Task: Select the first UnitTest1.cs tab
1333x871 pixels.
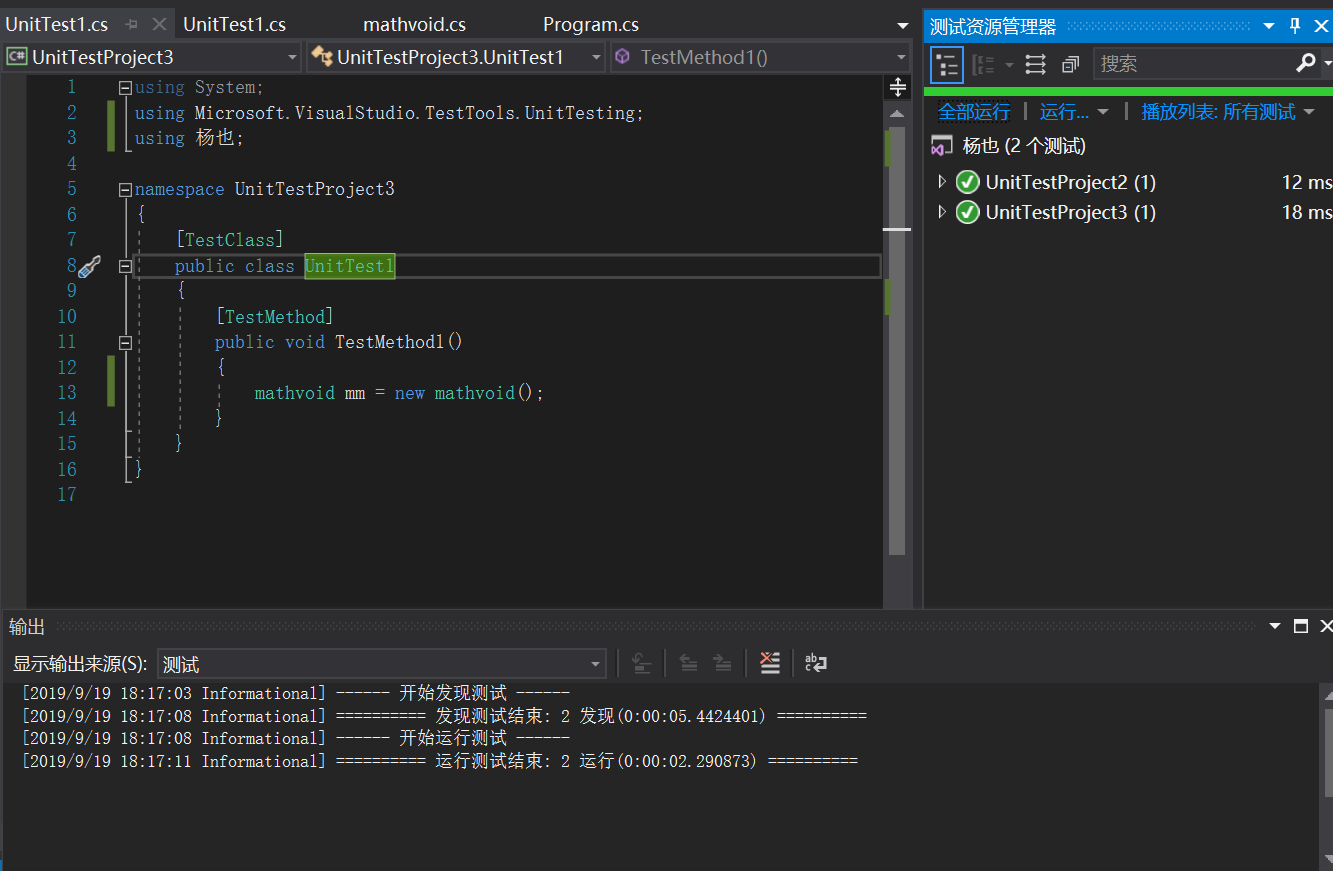Action: click(x=57, y=24)
